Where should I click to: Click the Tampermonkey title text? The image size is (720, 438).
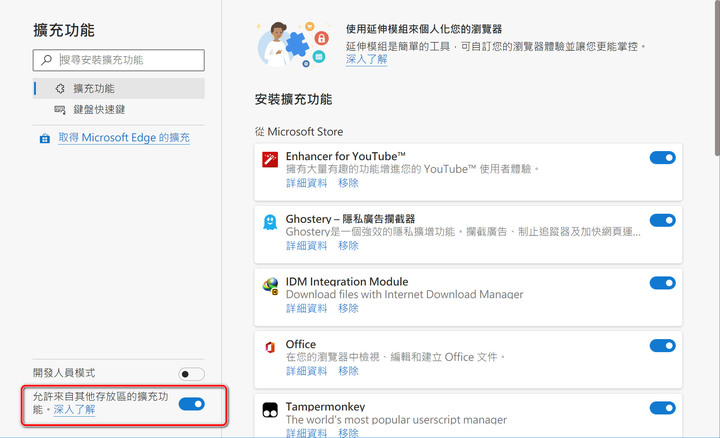(x=325, y=407)
